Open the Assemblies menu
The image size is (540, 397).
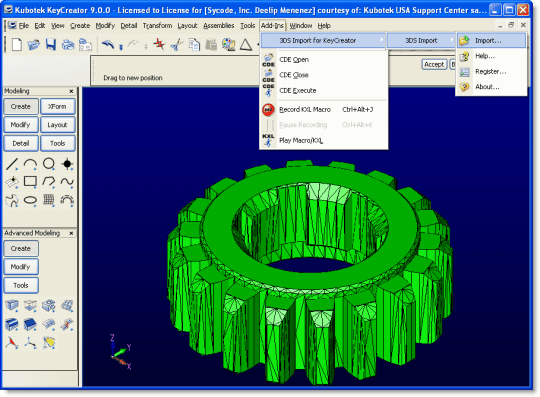coord(219,26)
